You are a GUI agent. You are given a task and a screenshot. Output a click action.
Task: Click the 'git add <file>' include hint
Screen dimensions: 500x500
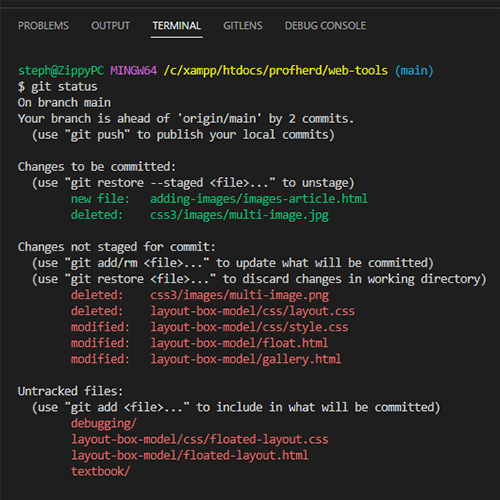point(236,407)
